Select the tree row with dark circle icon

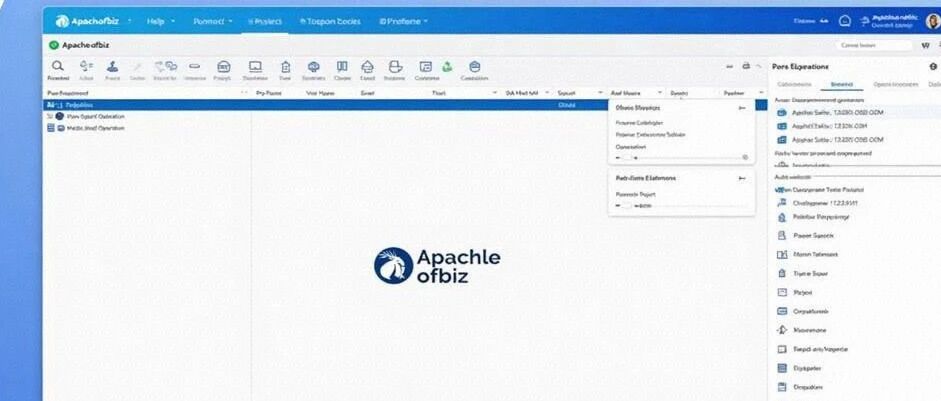coord(86,116)
